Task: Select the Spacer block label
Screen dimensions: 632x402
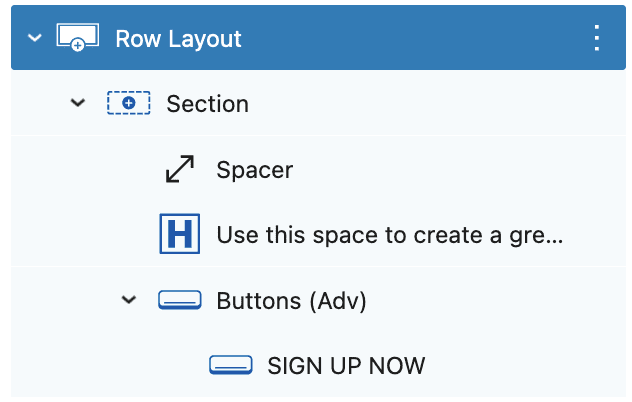Action: click(255, 170)
